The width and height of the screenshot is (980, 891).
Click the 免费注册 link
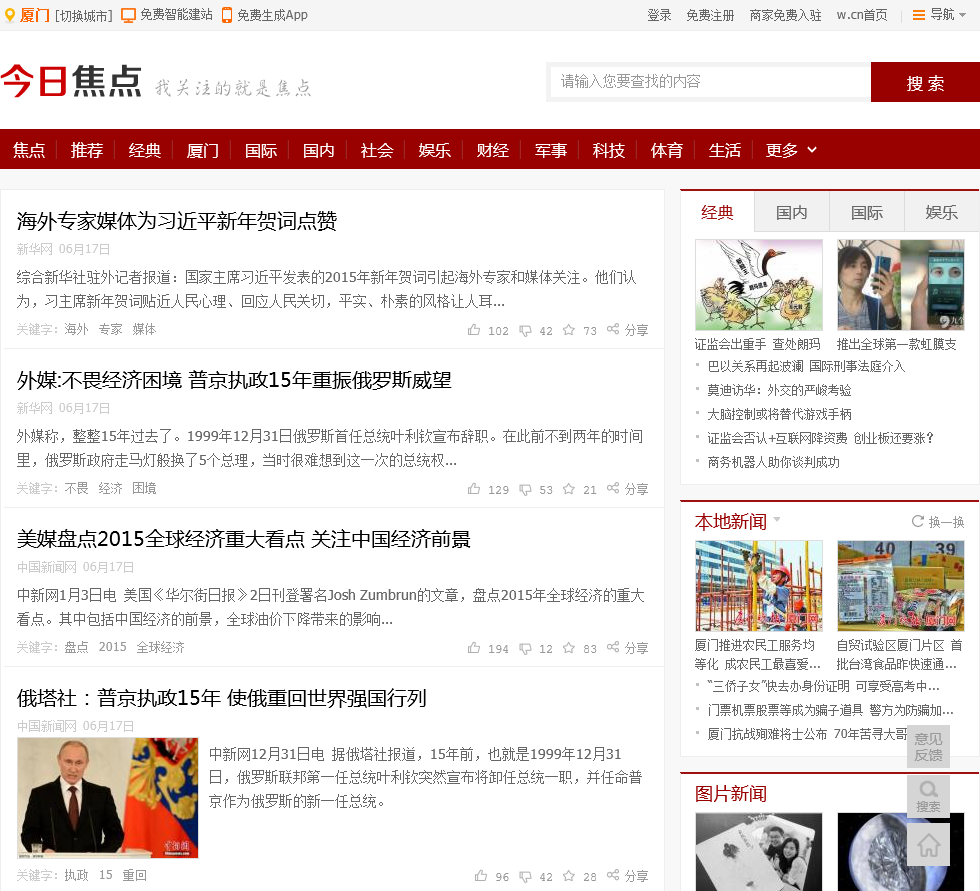(710, 15)
